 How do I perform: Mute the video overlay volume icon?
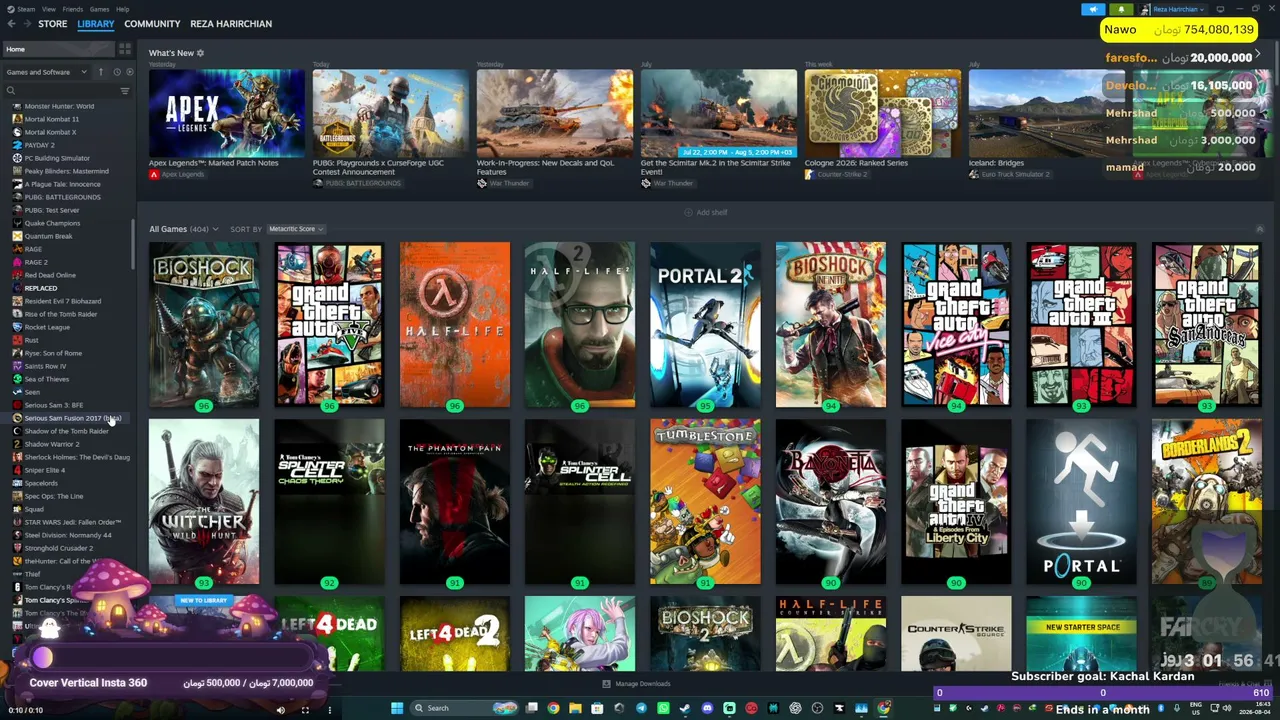280,710
